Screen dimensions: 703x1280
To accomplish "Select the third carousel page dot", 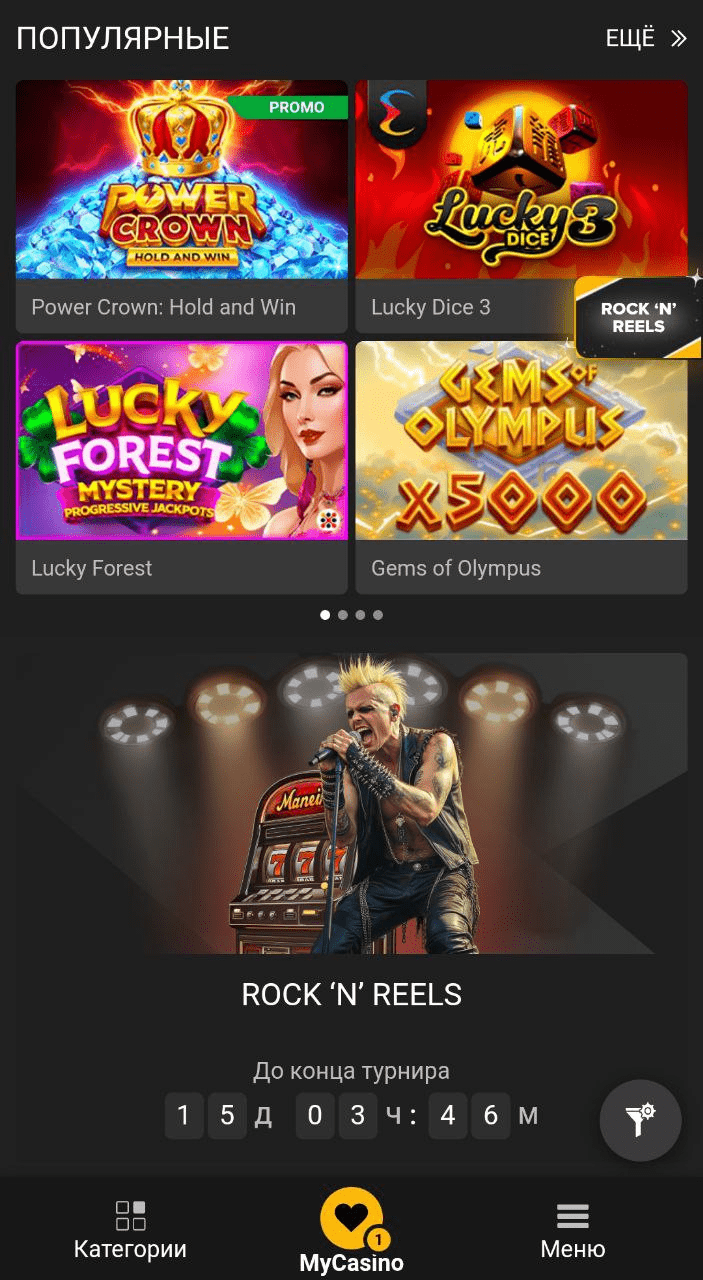I will [360, 615].
